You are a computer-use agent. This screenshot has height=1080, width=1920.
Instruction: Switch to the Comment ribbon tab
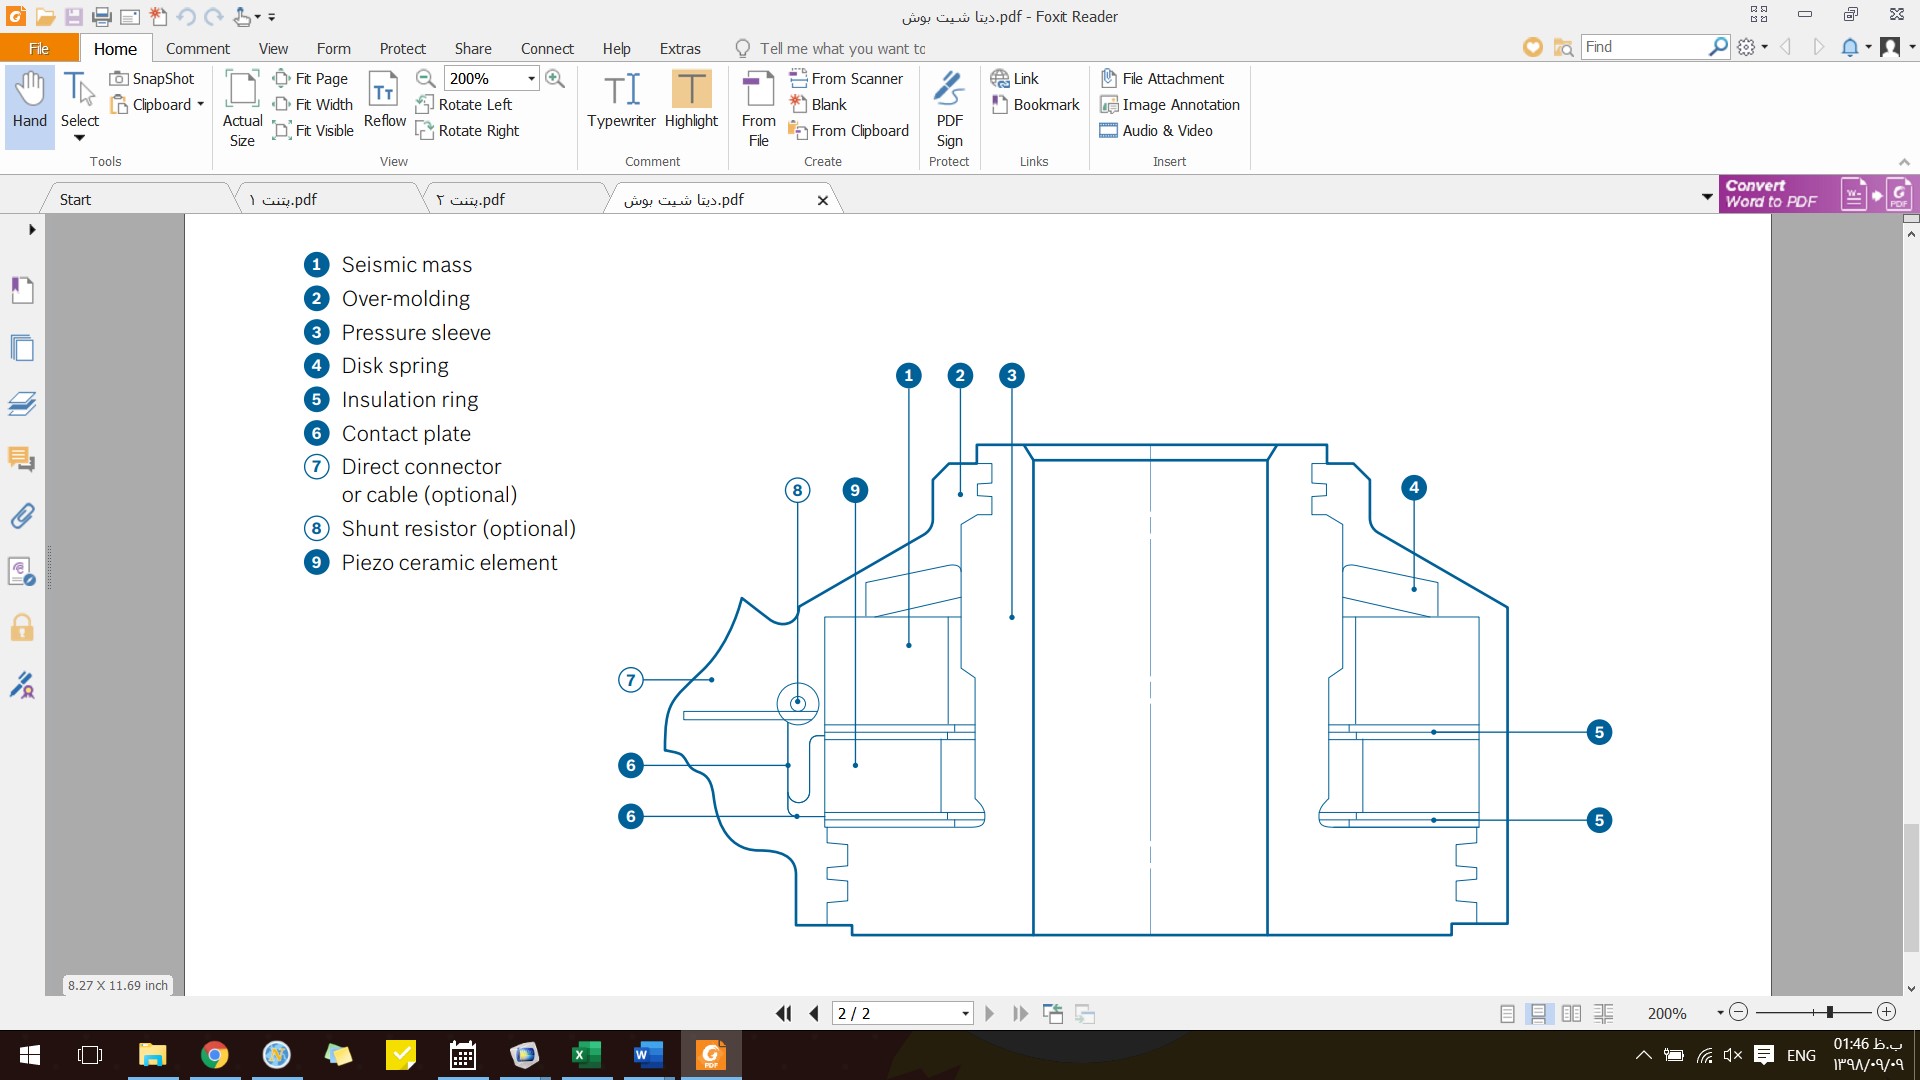click(x=197, y=48)
